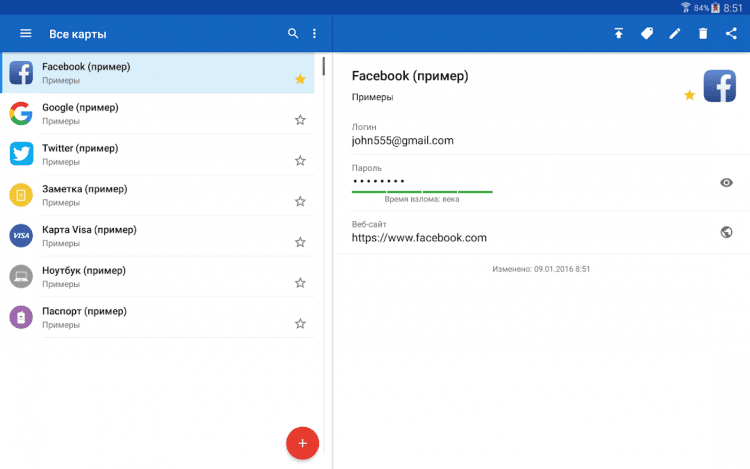Image resolution: width=750 pixels, height=469 pixels.
Task: Expand the "Все карты" title selector
Action: point(78,34)
